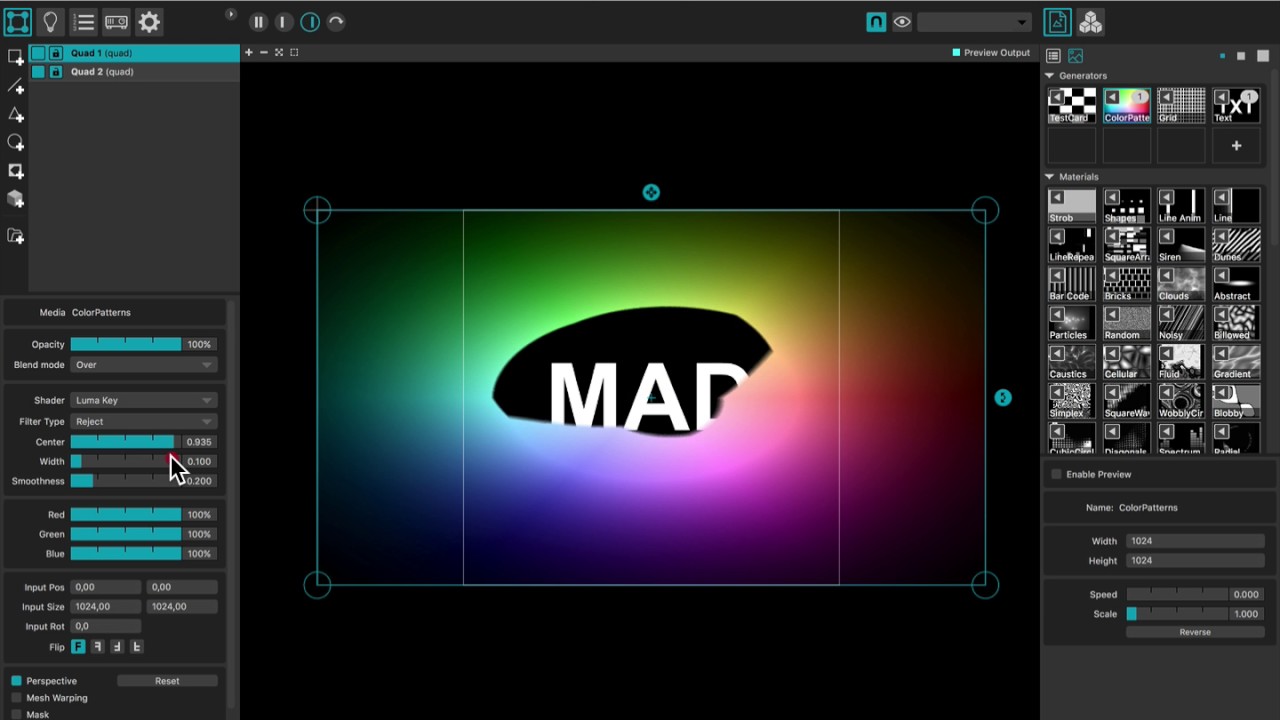The width and height of the screenshot is (1280, 720).
Task: Select the add circle tool
Action: 15,142
